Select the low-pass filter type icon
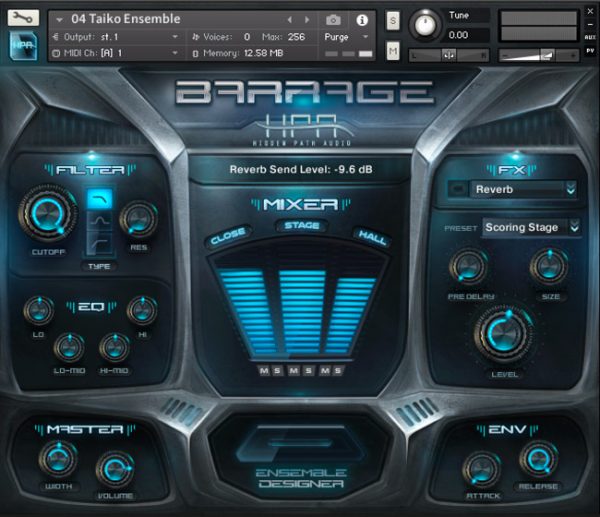 99,199
